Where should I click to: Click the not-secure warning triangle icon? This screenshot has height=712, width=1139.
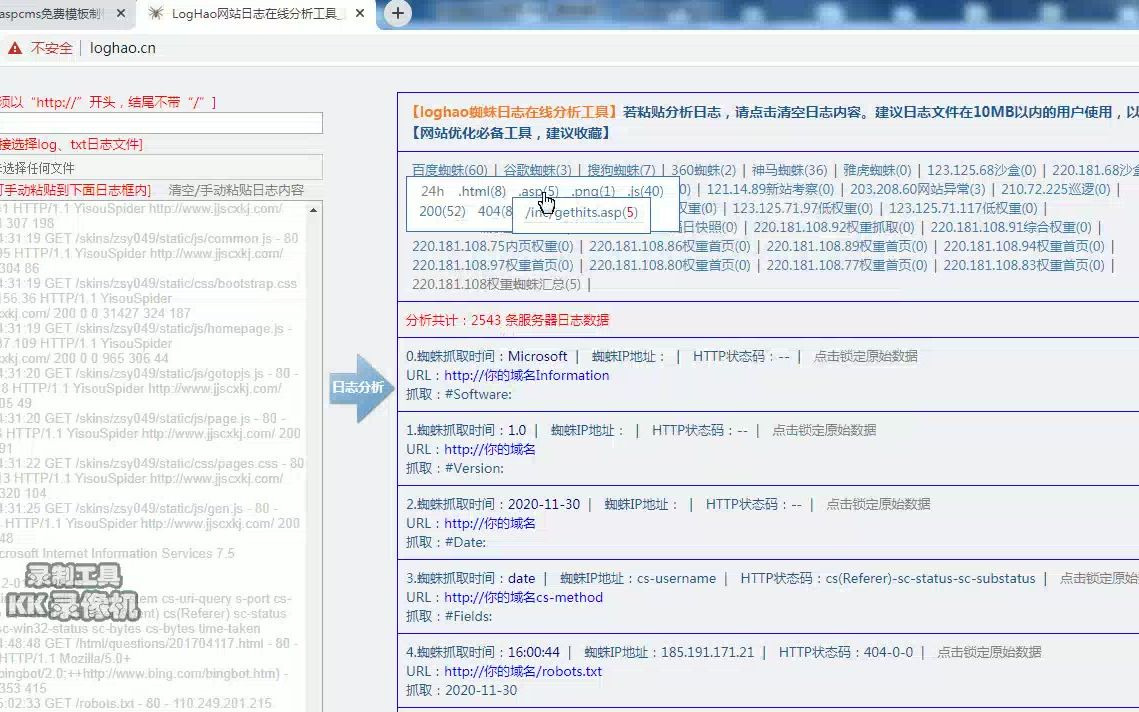pos(15,48)
